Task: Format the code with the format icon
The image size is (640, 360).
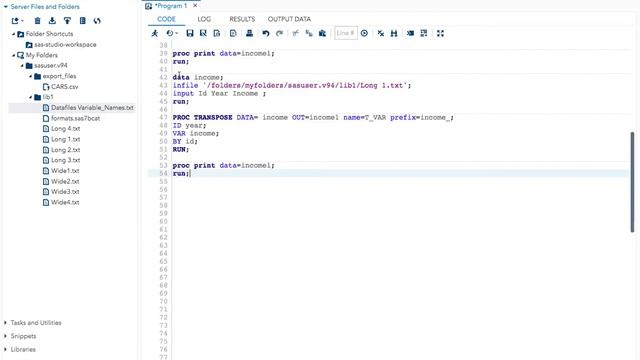Action: 410,33
